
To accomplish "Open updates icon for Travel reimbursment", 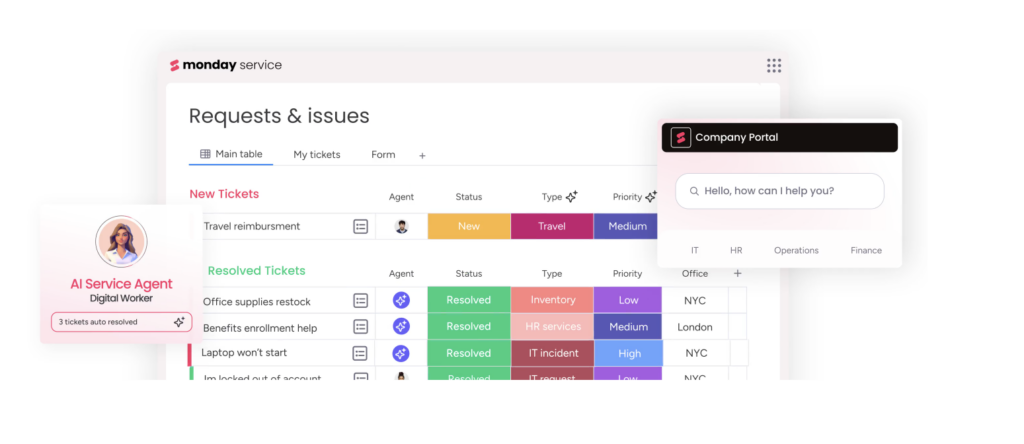I will (360, 227).
